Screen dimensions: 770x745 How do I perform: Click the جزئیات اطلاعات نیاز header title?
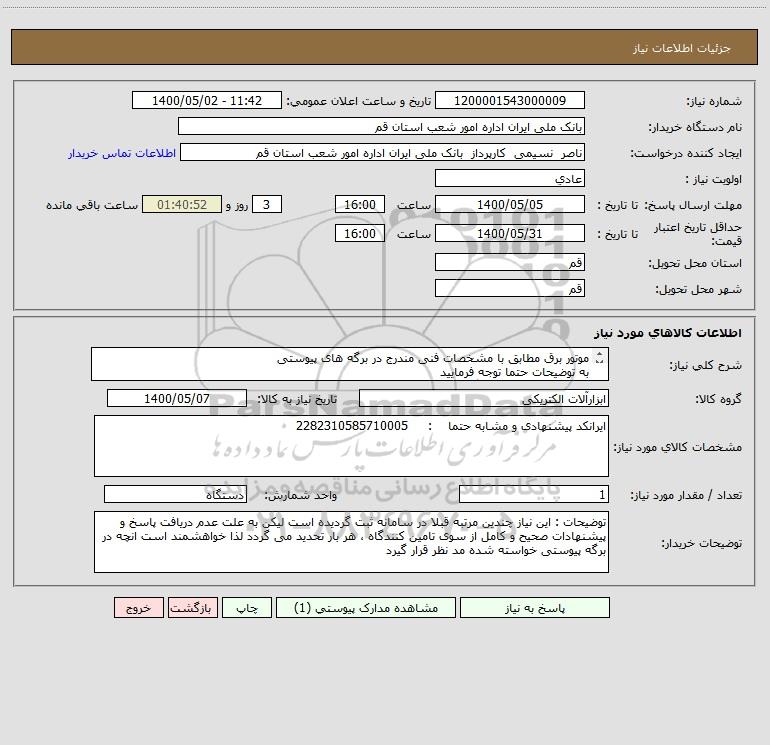coord(682,48)
